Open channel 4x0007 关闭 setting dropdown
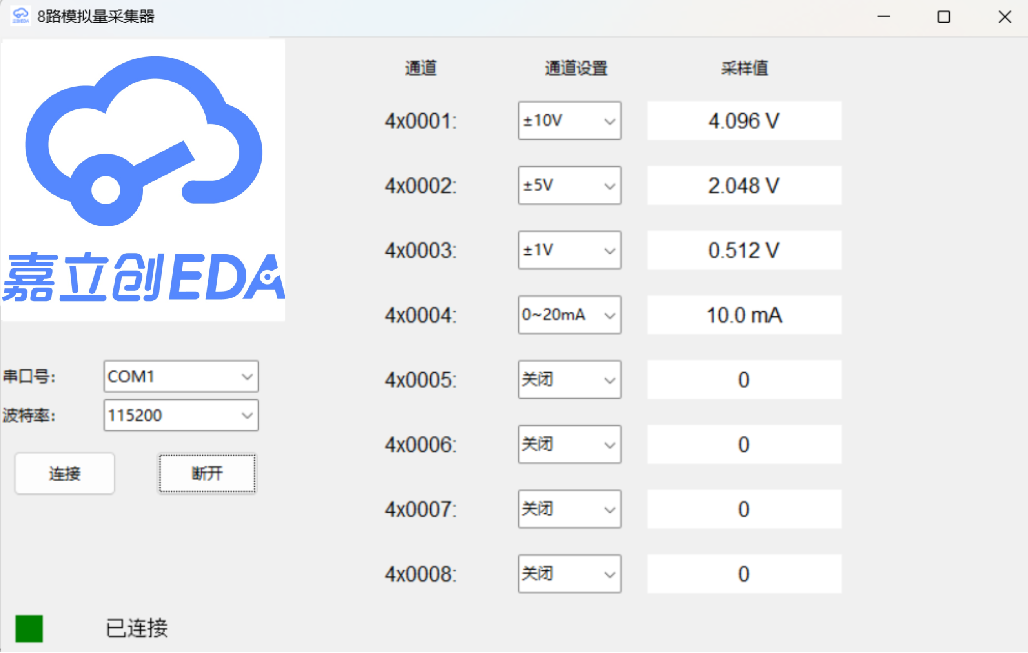The width and height of the screenshot is (1028, 653). 570,509
